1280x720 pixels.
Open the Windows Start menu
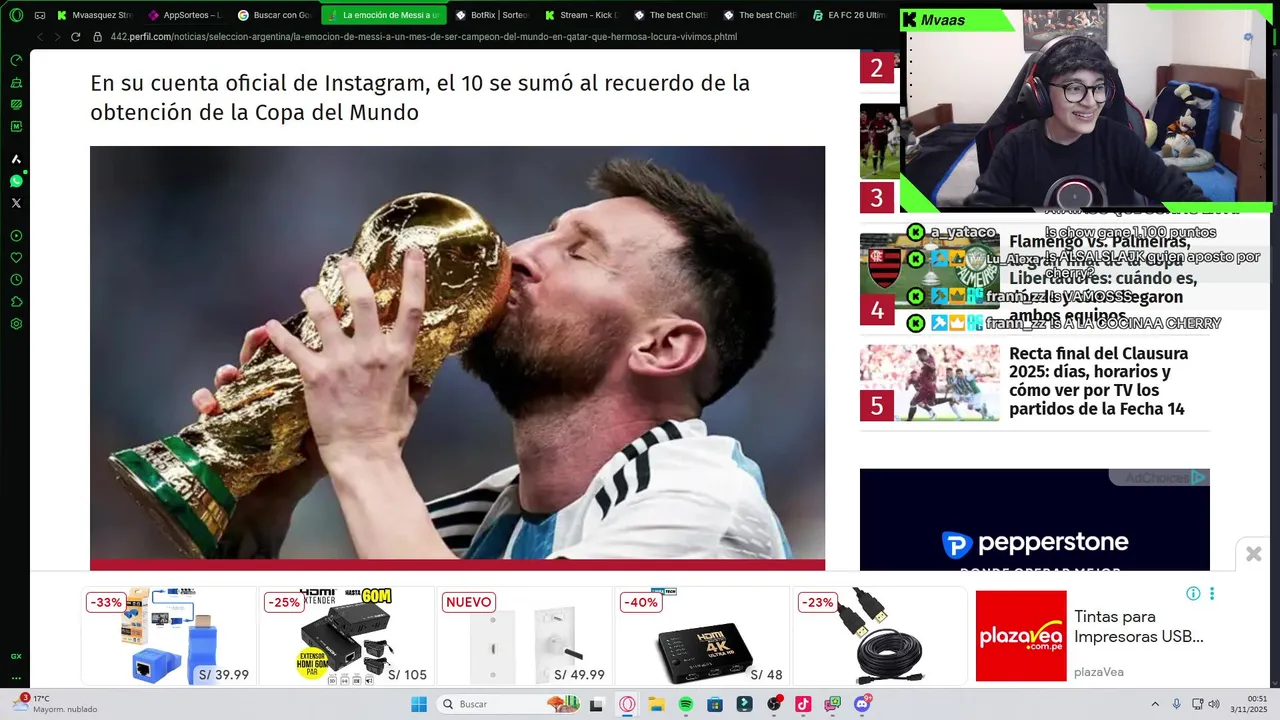pos(419,704)
